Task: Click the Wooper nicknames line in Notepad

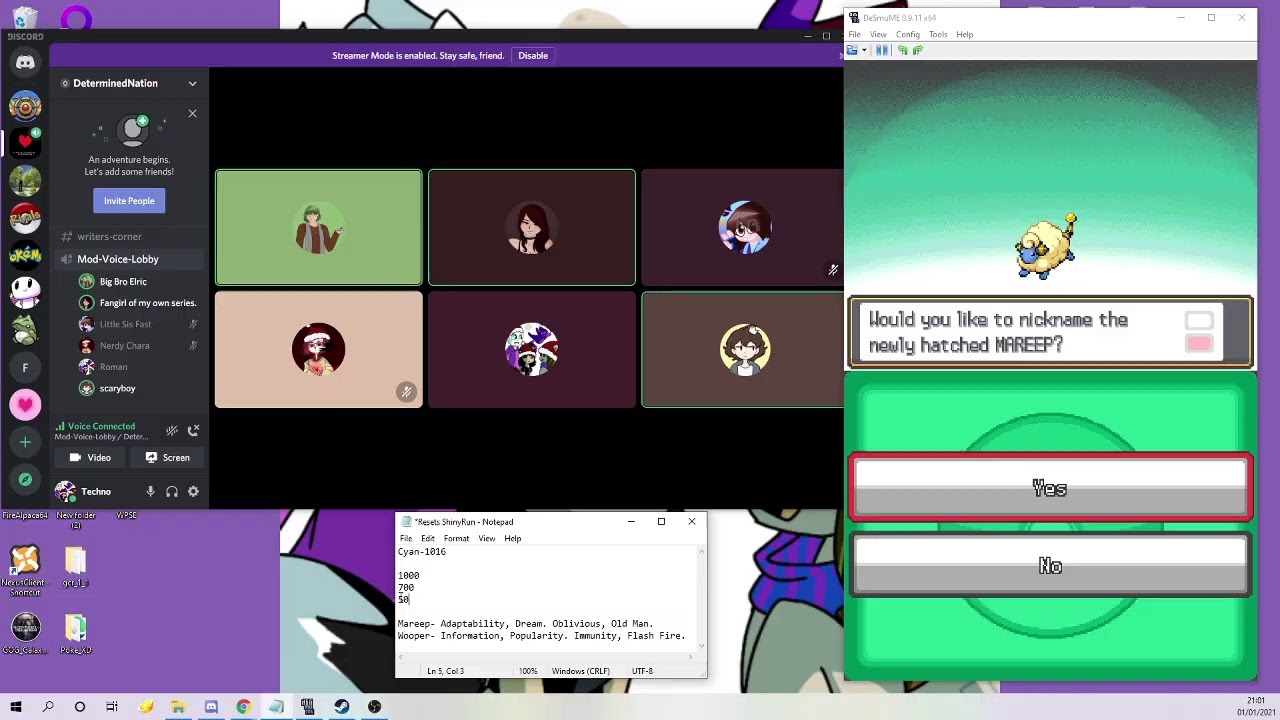Action: coord(541,636)
